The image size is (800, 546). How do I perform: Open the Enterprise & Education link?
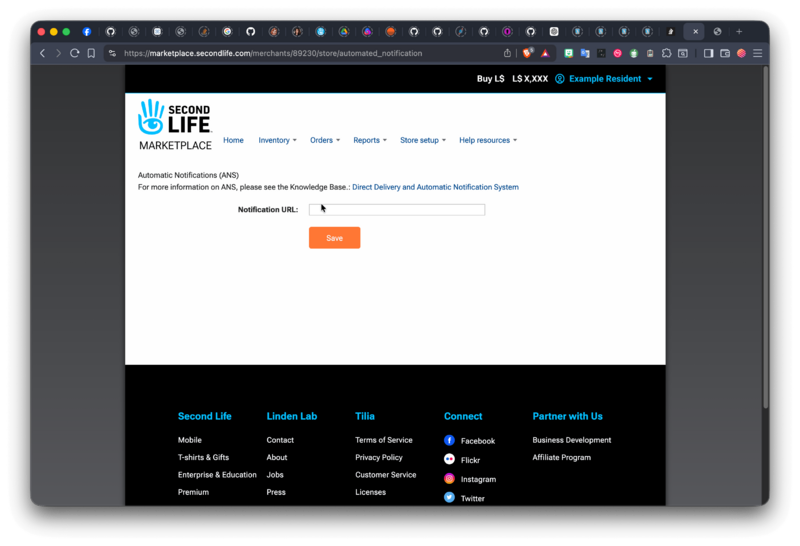(x=217, y=475)
